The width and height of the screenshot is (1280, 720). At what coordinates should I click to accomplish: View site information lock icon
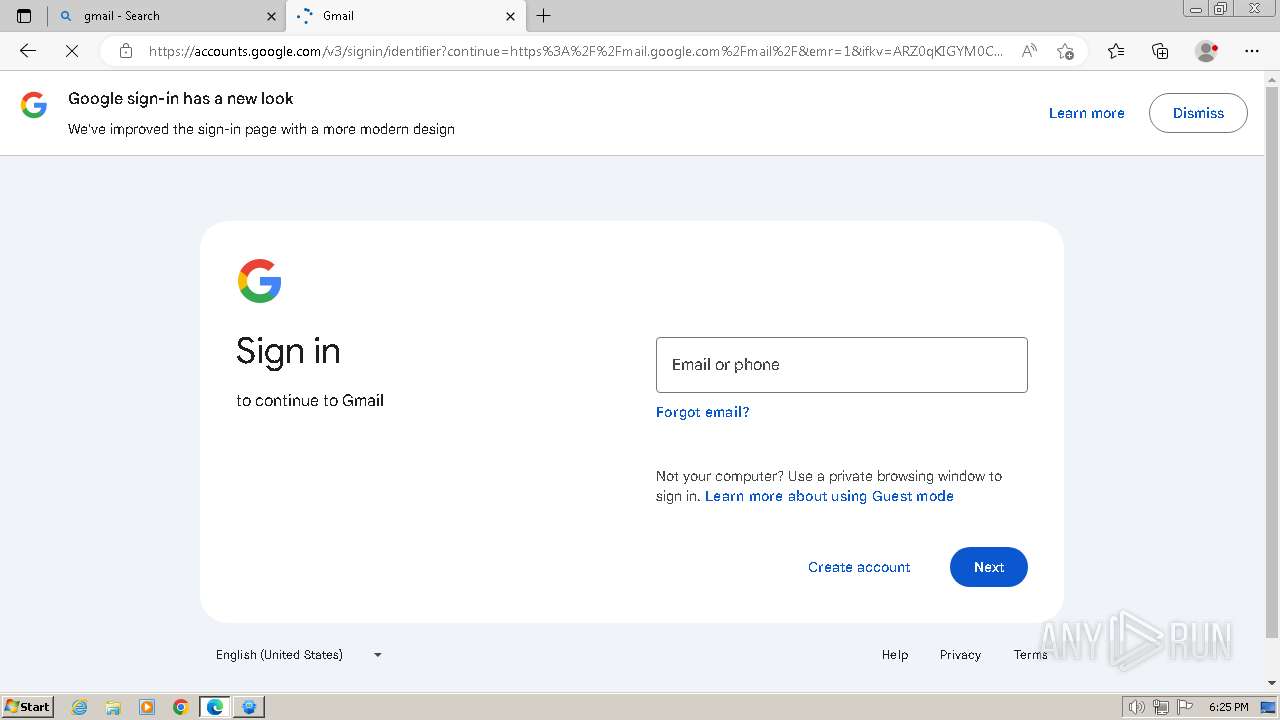(126, 51)
